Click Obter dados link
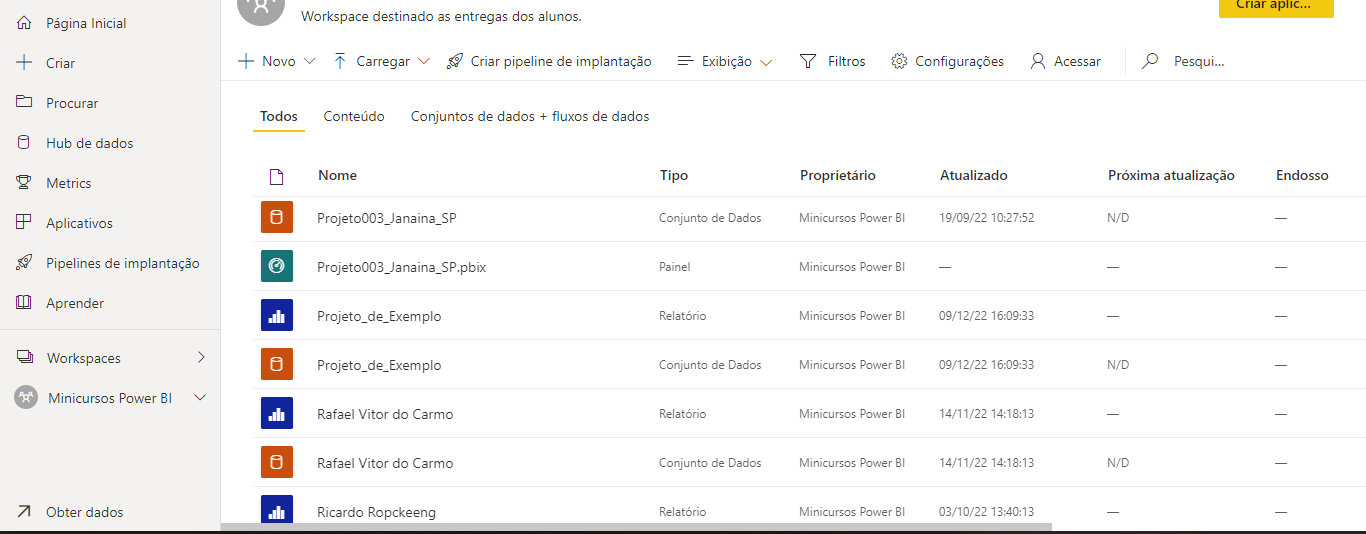Image resolution: width=1366 pixels, height=534 pixels. pos(85,512)
